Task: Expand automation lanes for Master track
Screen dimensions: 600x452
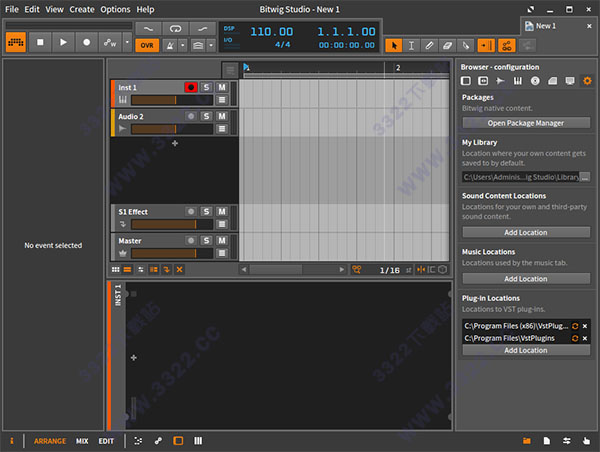Action: (222, 253)
